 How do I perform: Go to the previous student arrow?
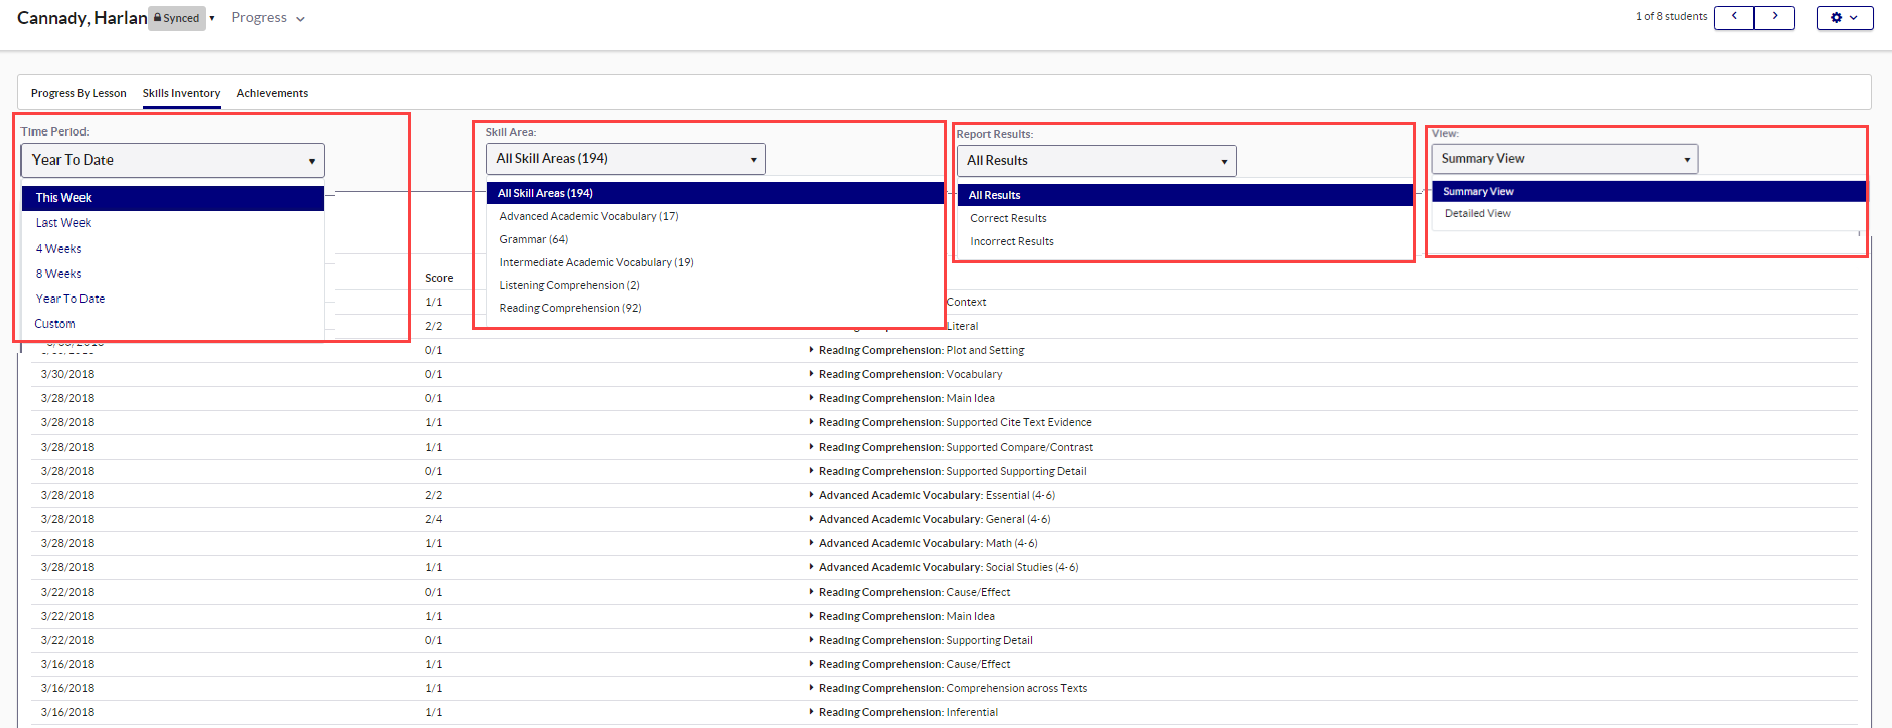pyautogui.click(x=1734, y=17)
